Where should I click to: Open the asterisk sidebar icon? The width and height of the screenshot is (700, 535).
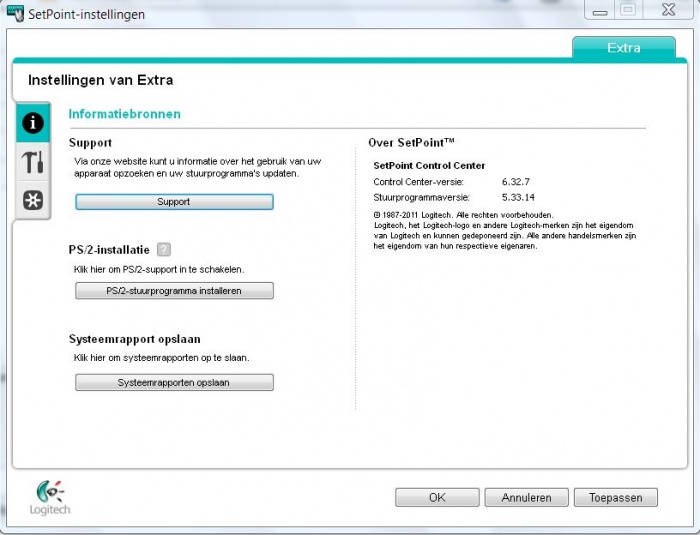[x=33, y=200]
